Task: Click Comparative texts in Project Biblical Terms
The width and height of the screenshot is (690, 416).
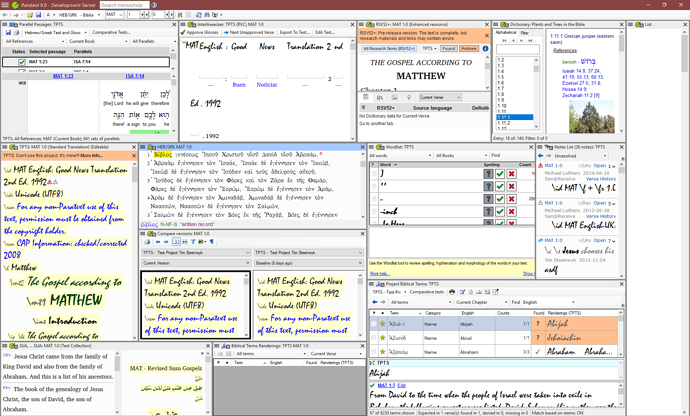Action: tap(427, 292)
